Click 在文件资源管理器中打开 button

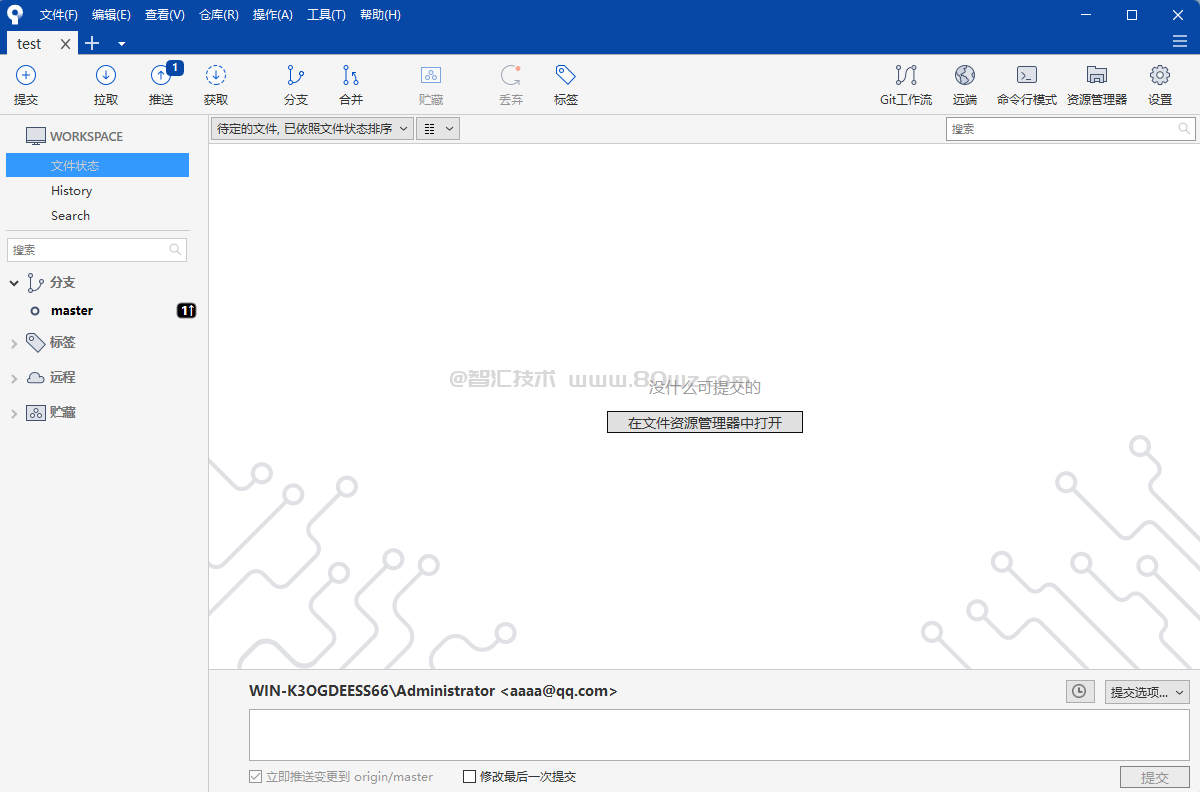click(x=705, y=423)
